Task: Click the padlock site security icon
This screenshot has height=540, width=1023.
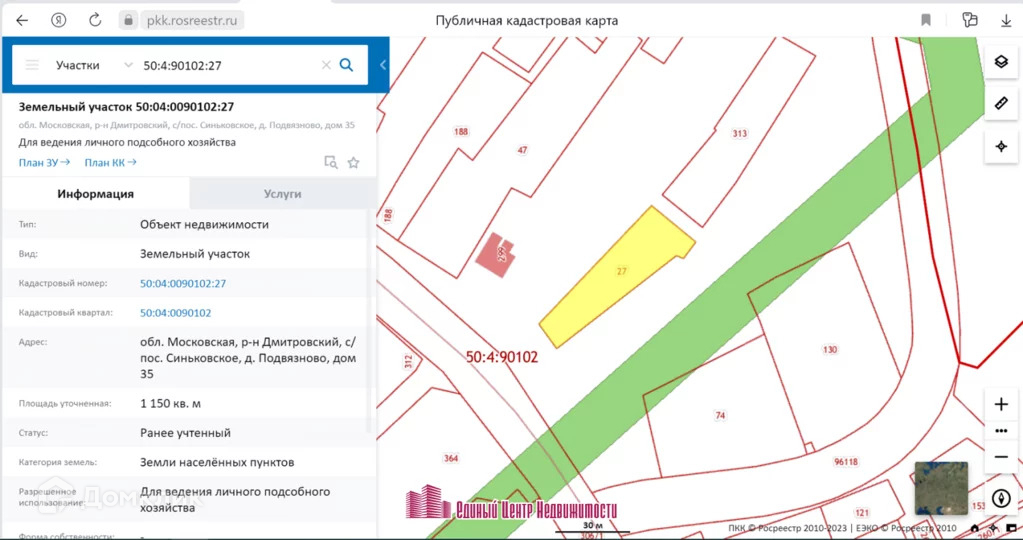Action: pyautogui.click(x=129, y=20)
